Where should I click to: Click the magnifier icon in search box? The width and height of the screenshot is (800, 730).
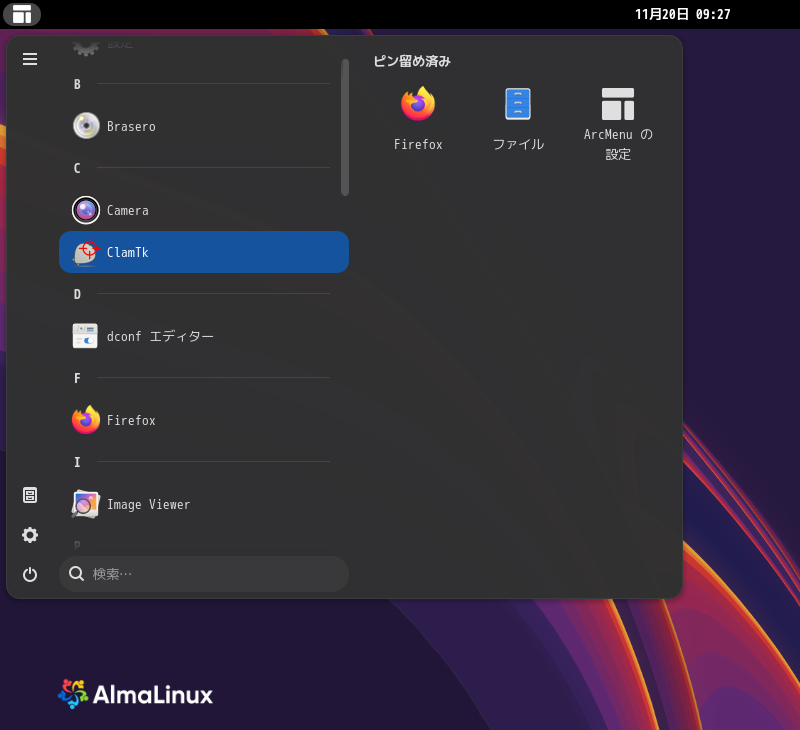pos(77,573)
